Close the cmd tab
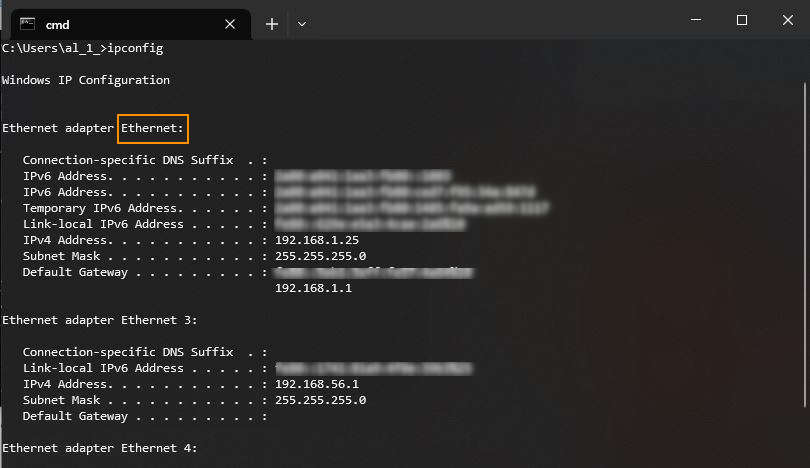The image size is (810, 468). [230, 24]
